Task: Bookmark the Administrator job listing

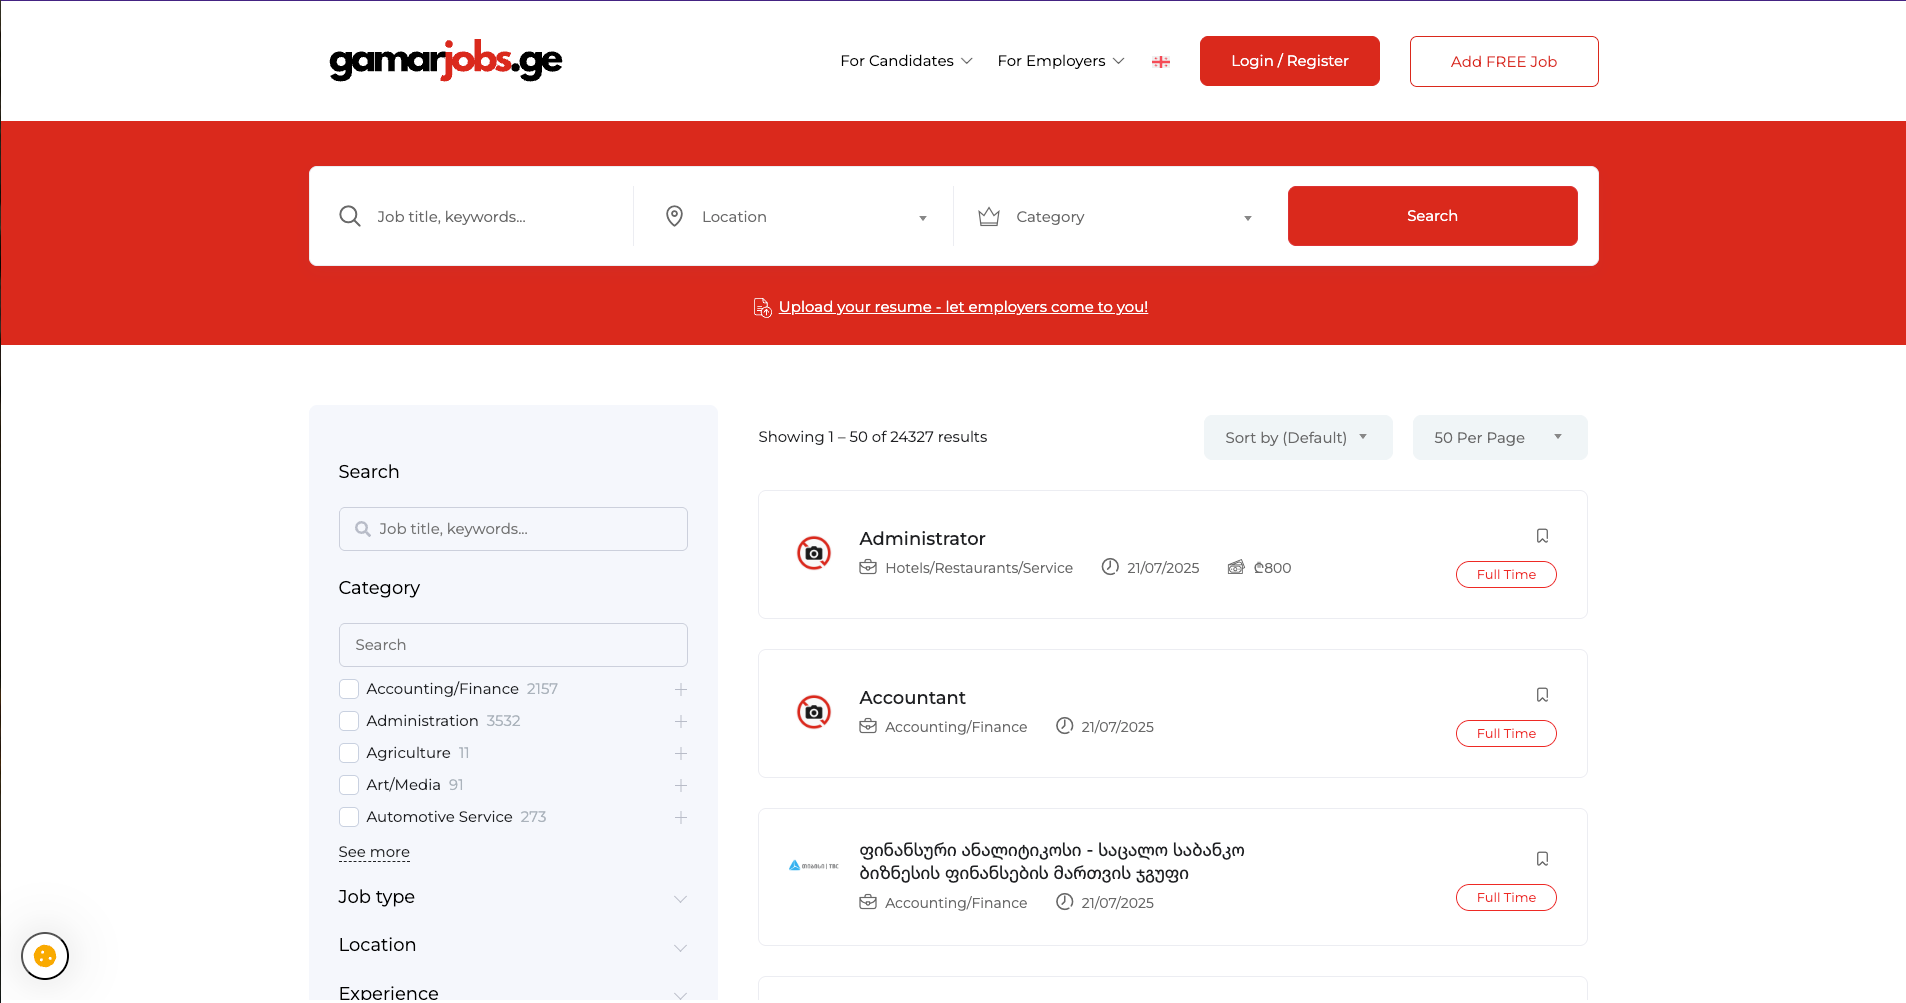Action: pyautogui.click(x=1542, y=536)
